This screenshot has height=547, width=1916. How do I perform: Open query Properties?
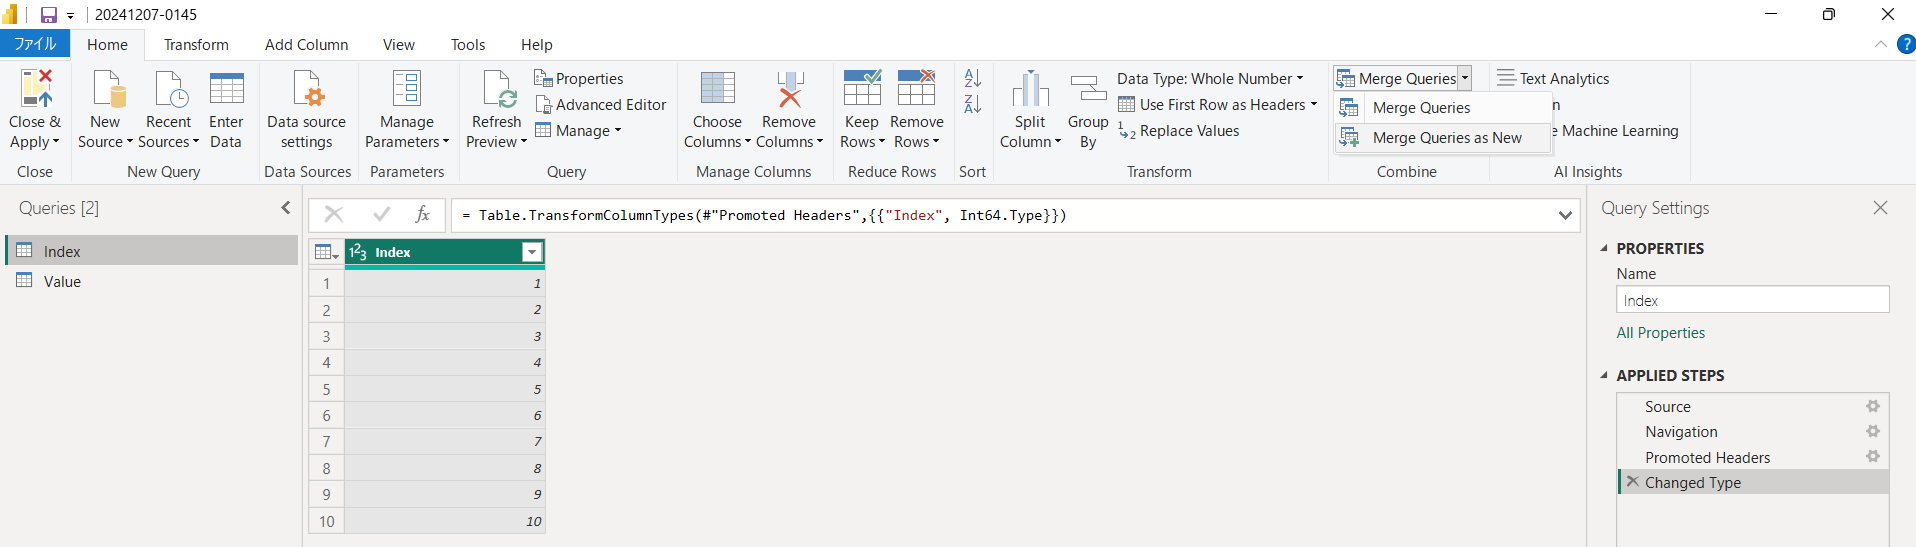coord(579,78)
